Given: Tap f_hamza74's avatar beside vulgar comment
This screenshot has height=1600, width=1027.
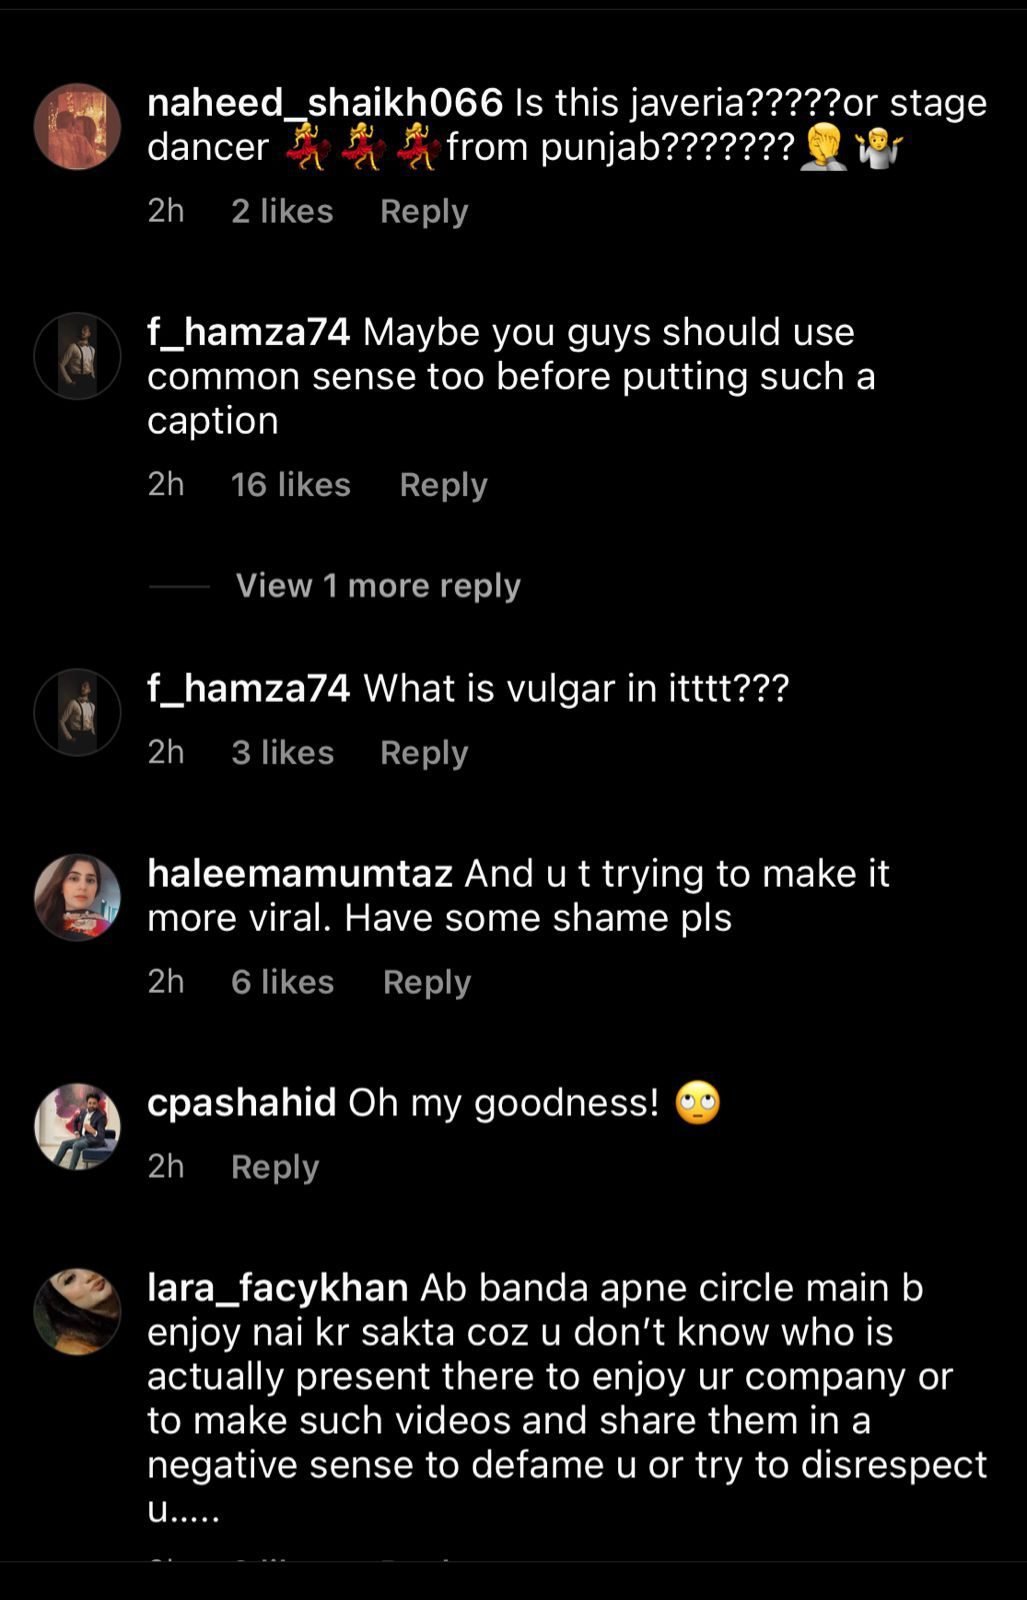Looking at the screenshot, I should (x=78, y=712).
